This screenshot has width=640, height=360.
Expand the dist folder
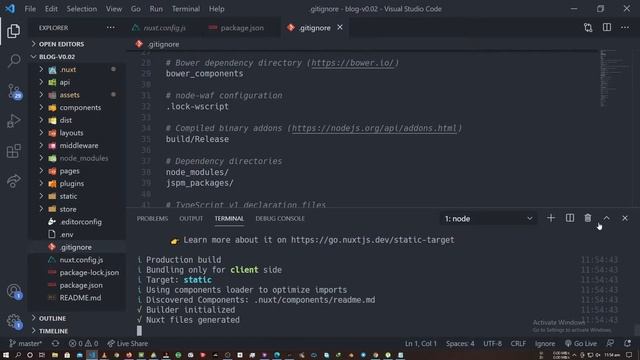(65, 120)
